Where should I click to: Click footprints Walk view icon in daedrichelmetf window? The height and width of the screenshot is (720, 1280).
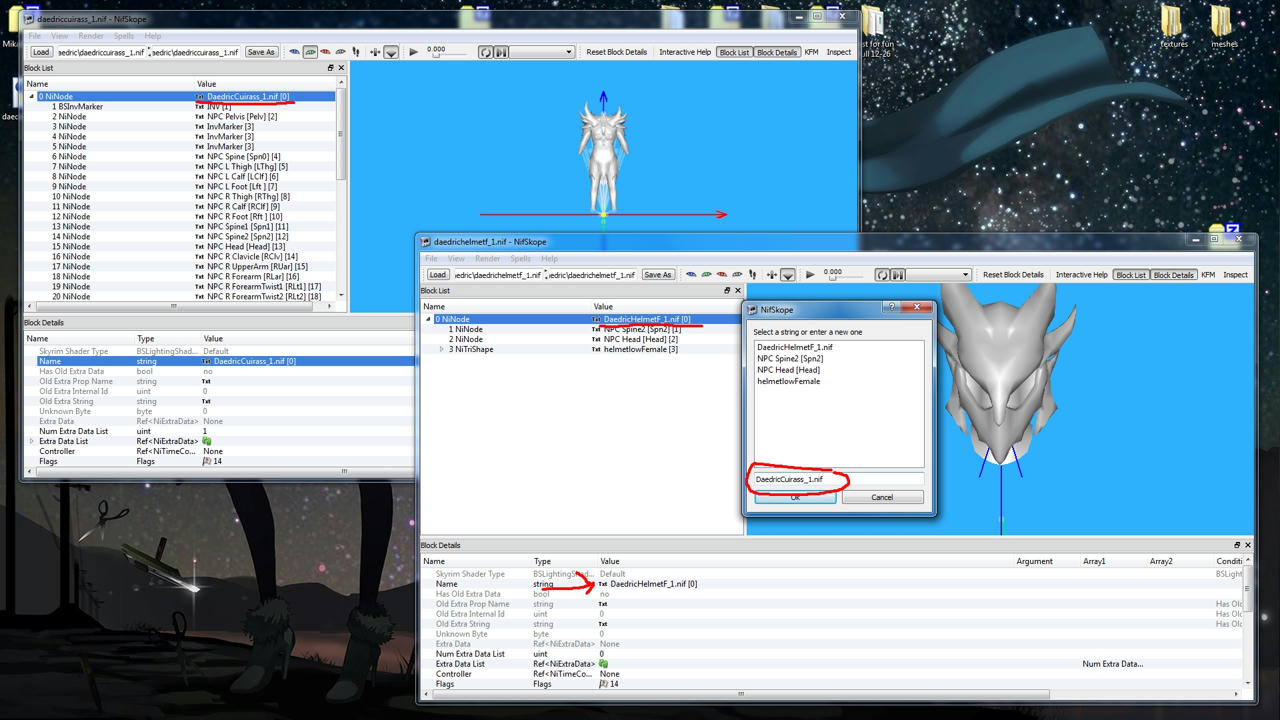pyautogui.click(x=752, y=274)
